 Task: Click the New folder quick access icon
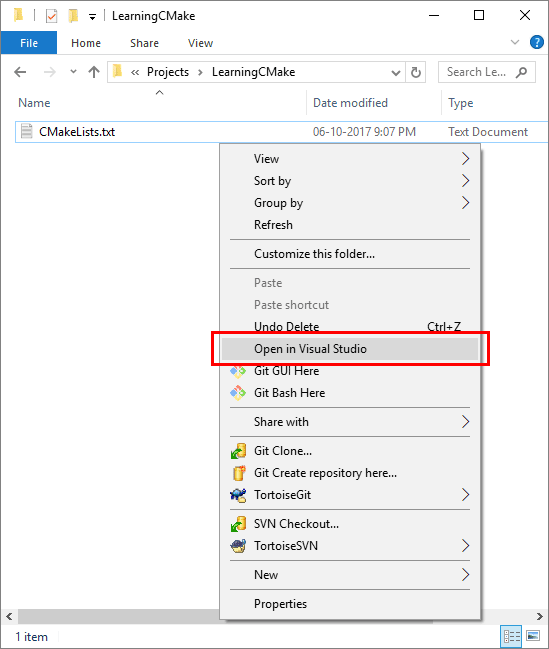click(x=73, y=16)
